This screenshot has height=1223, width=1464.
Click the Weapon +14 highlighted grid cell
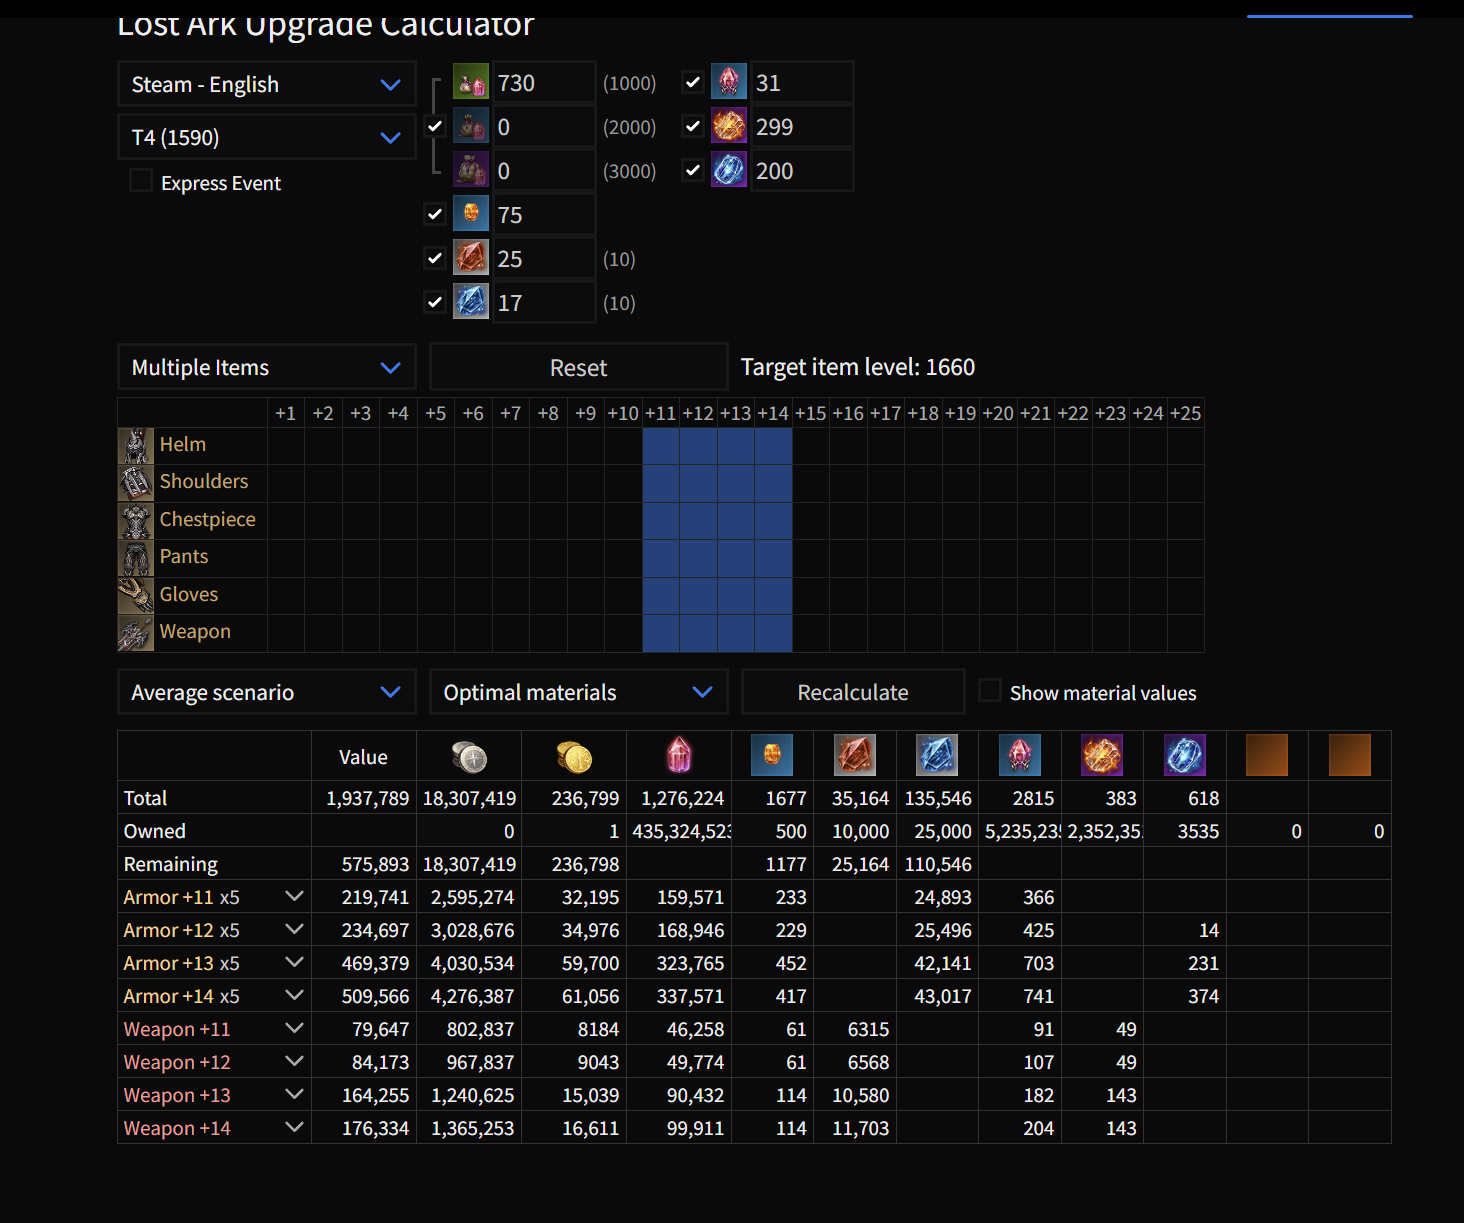(x=773, y=633)
